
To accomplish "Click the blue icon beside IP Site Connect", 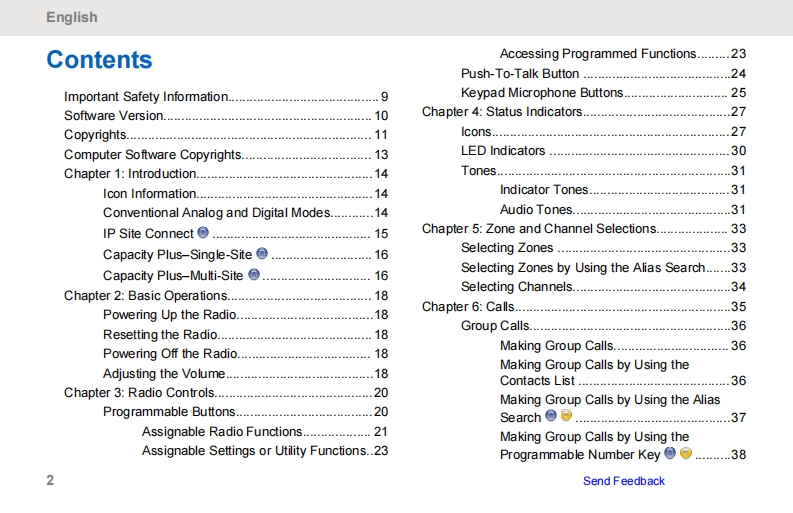I will (203, 233).
